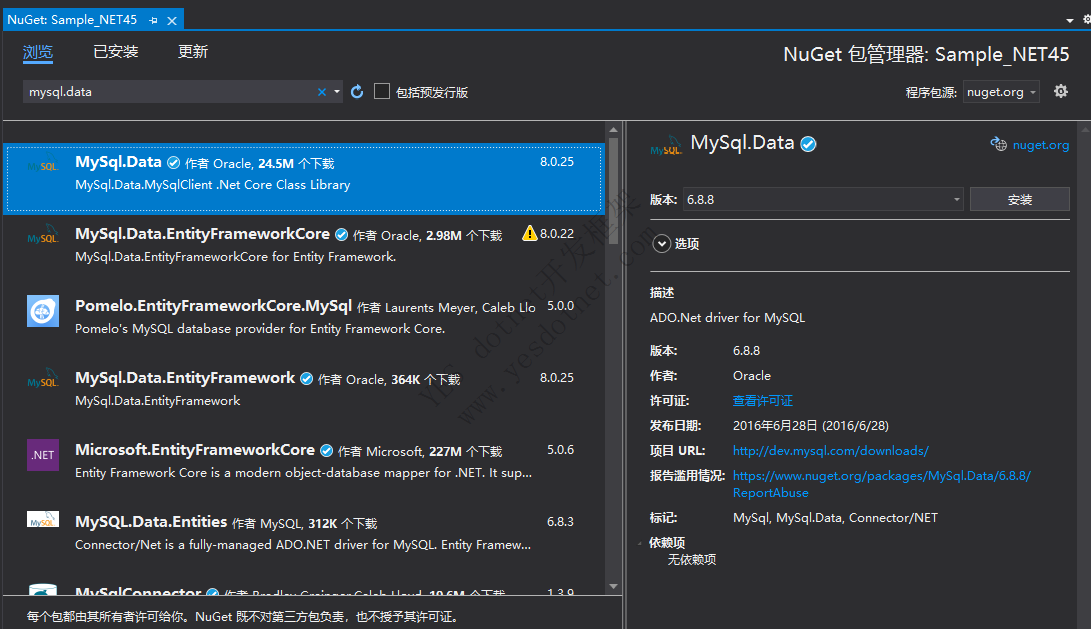Open the nuget.org link
1091x629 pixels.
click(1041, 145)
